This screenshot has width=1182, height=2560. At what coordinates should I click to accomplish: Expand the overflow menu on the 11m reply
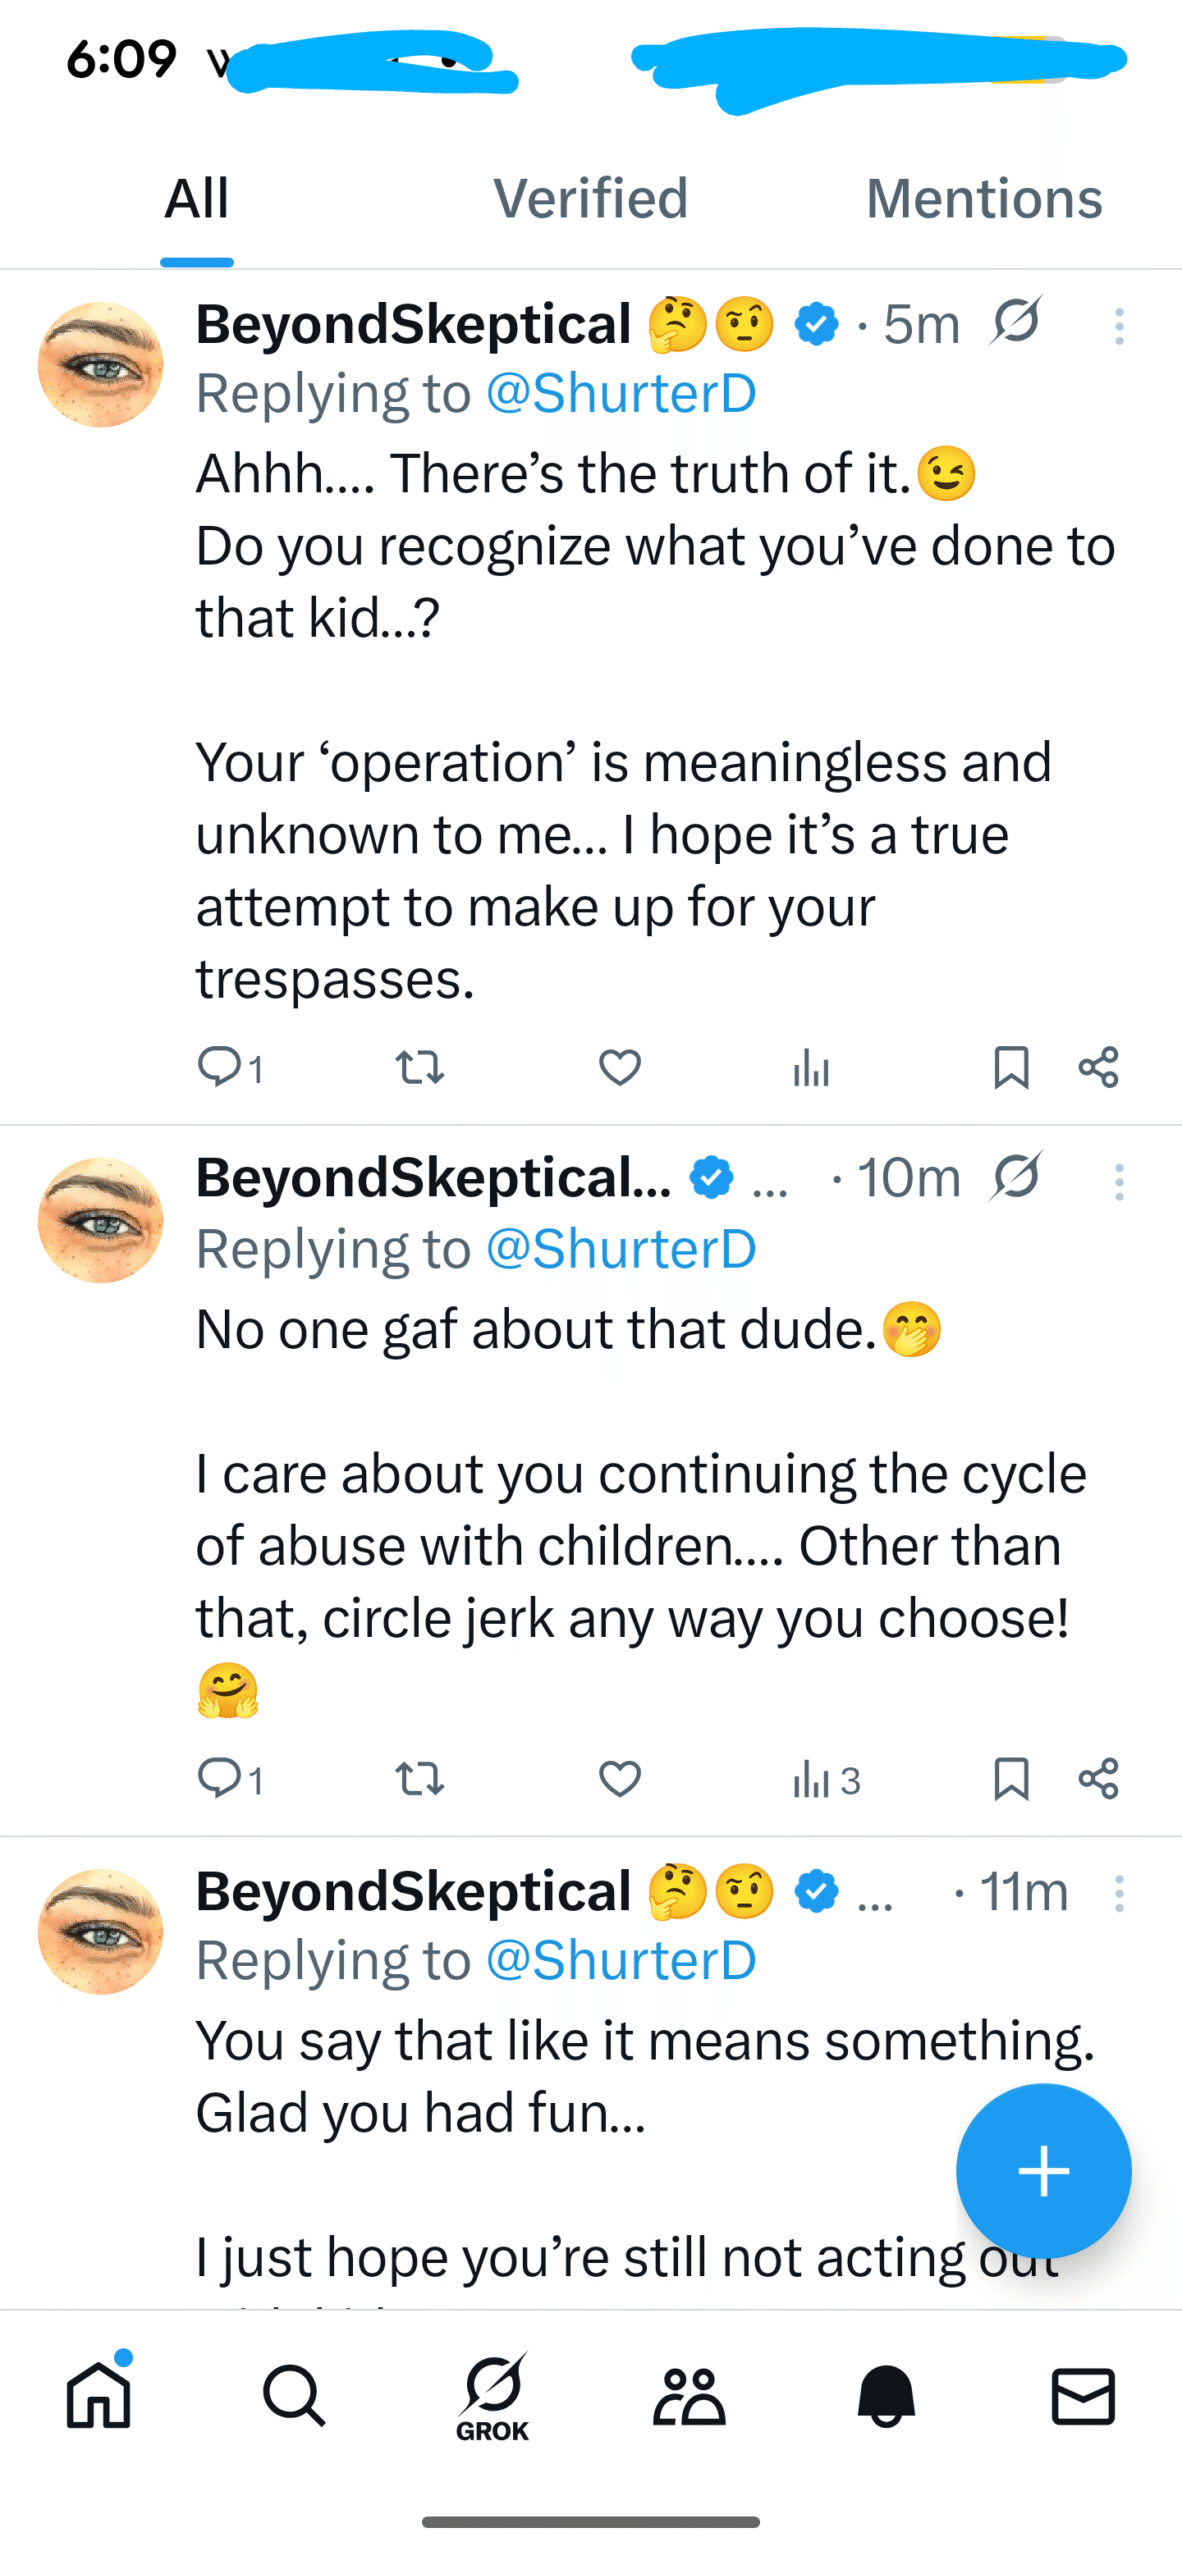tap(1119, 1893)
